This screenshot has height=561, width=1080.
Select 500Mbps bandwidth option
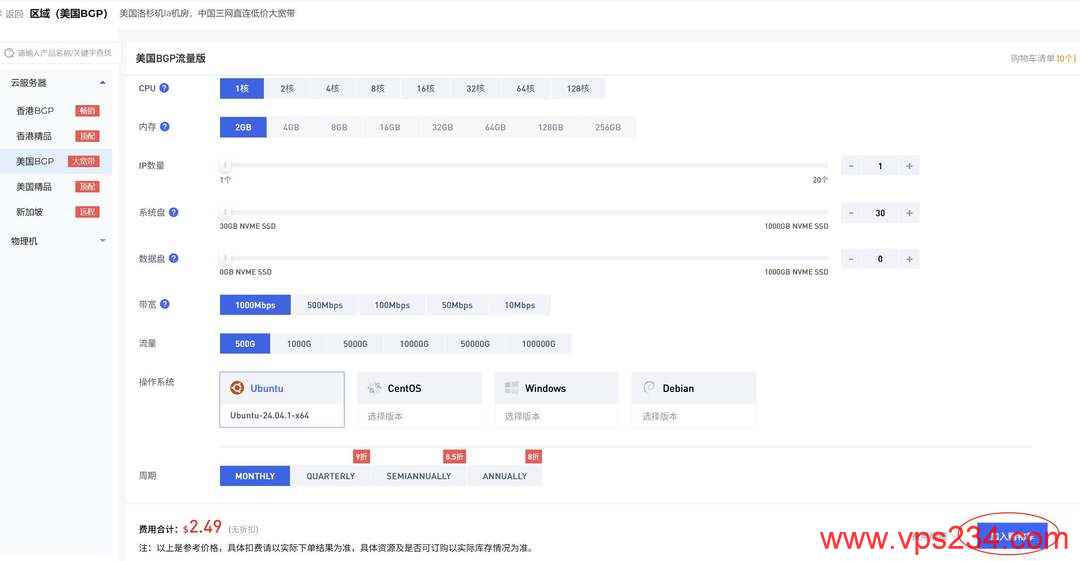(324, 305)
